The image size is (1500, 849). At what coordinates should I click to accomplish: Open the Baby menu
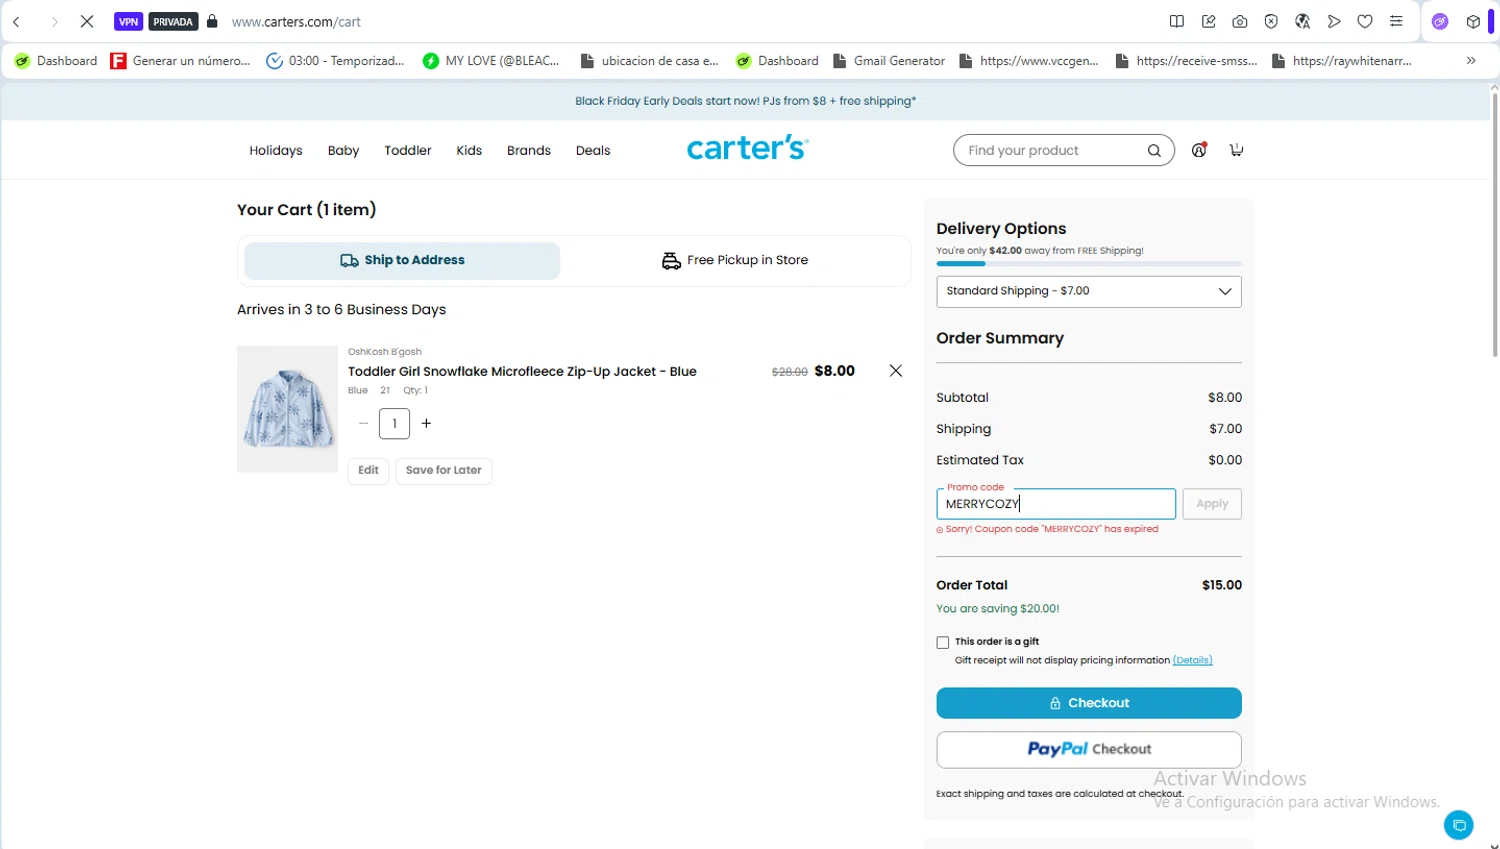[343, 150]
